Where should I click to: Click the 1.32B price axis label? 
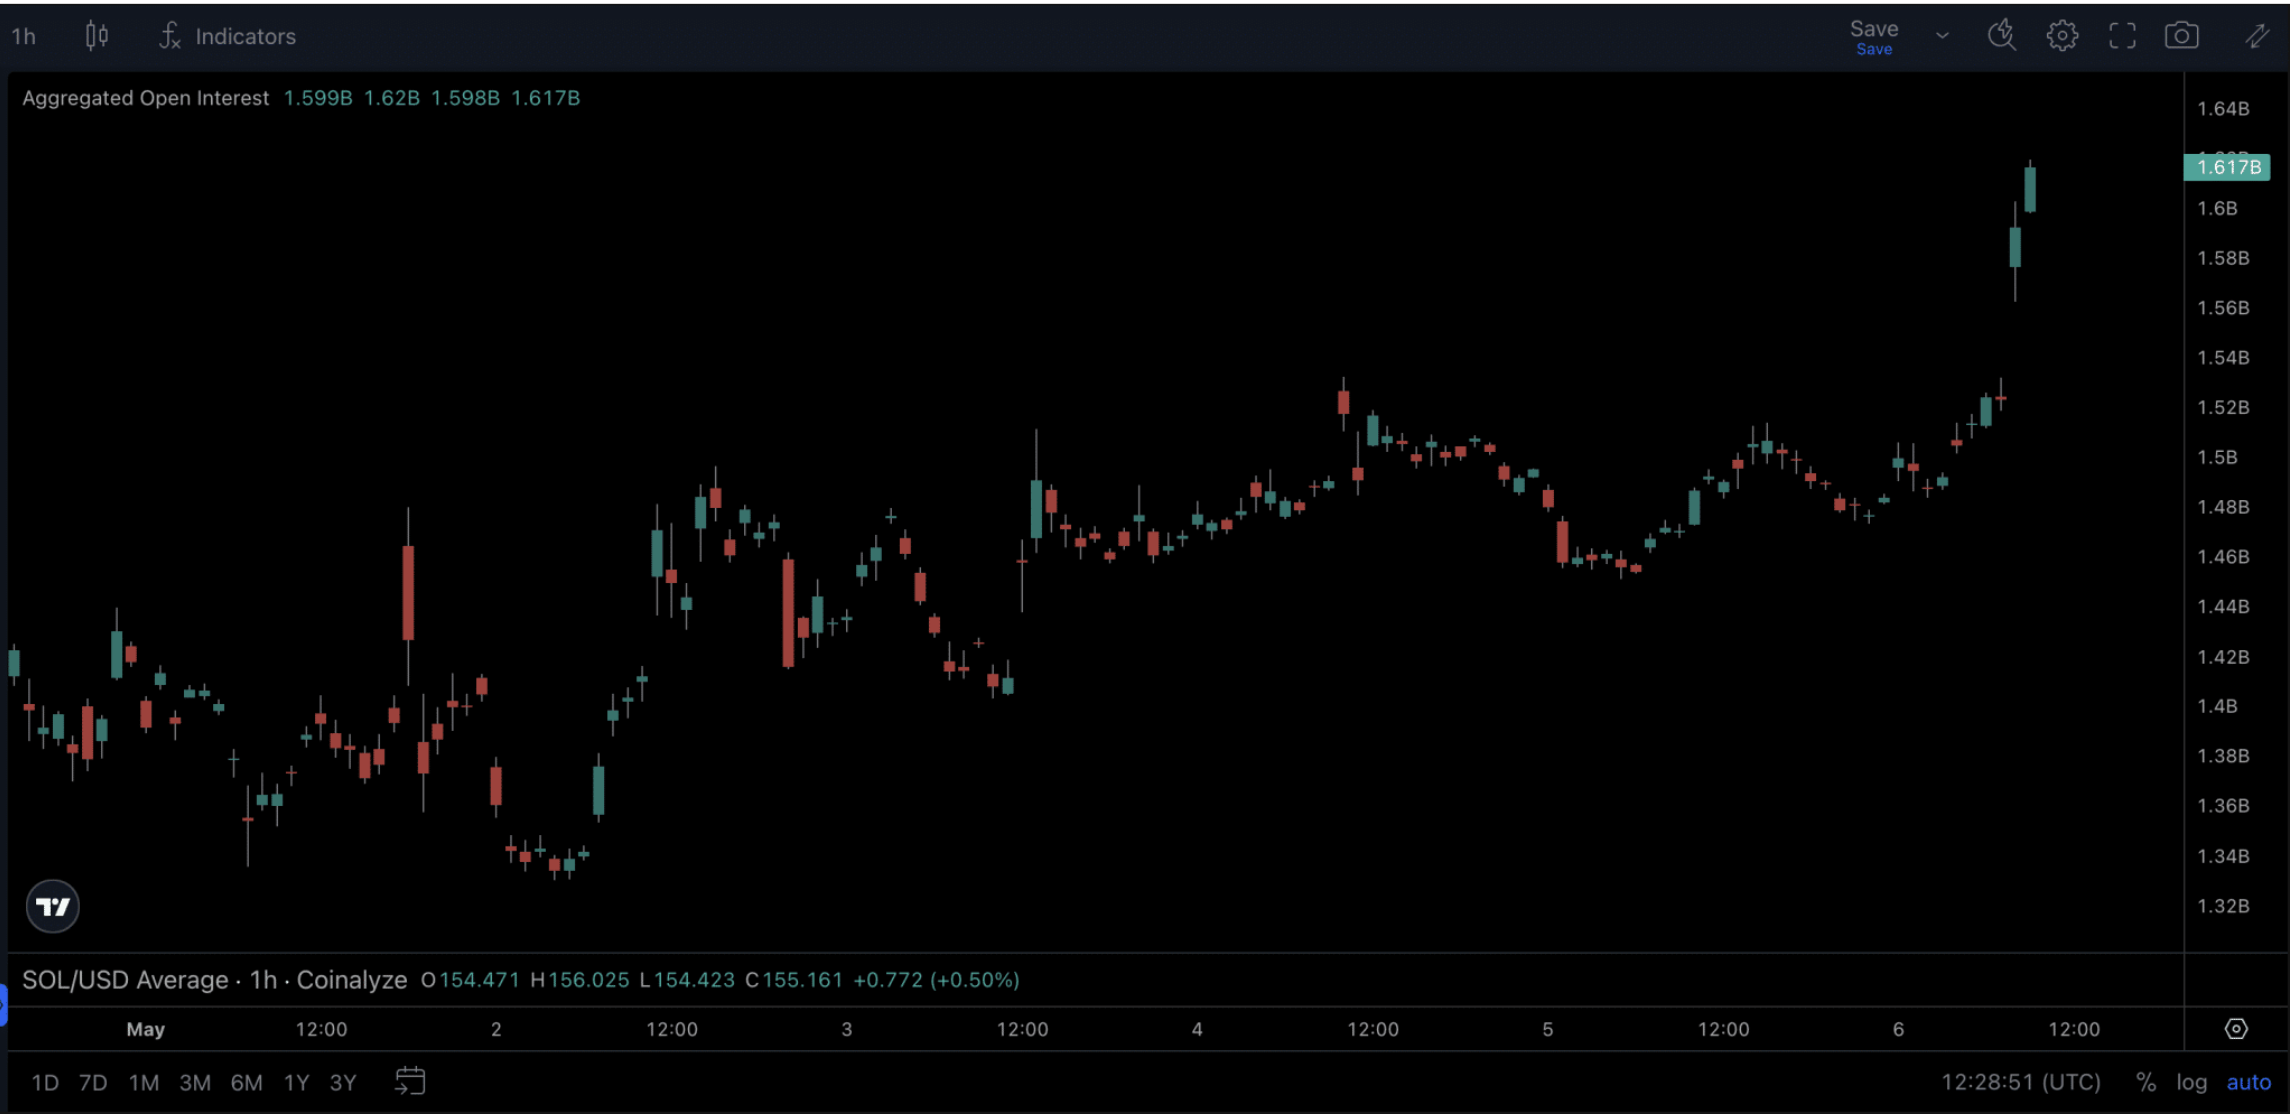coord(2222,906)
